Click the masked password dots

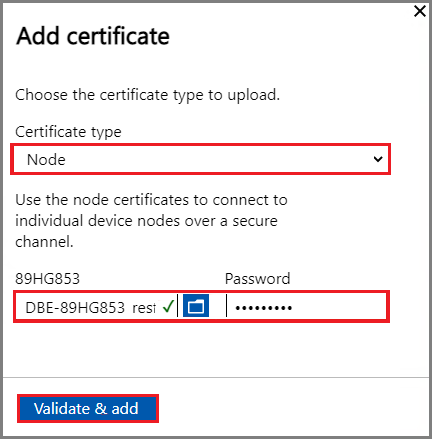264,308
